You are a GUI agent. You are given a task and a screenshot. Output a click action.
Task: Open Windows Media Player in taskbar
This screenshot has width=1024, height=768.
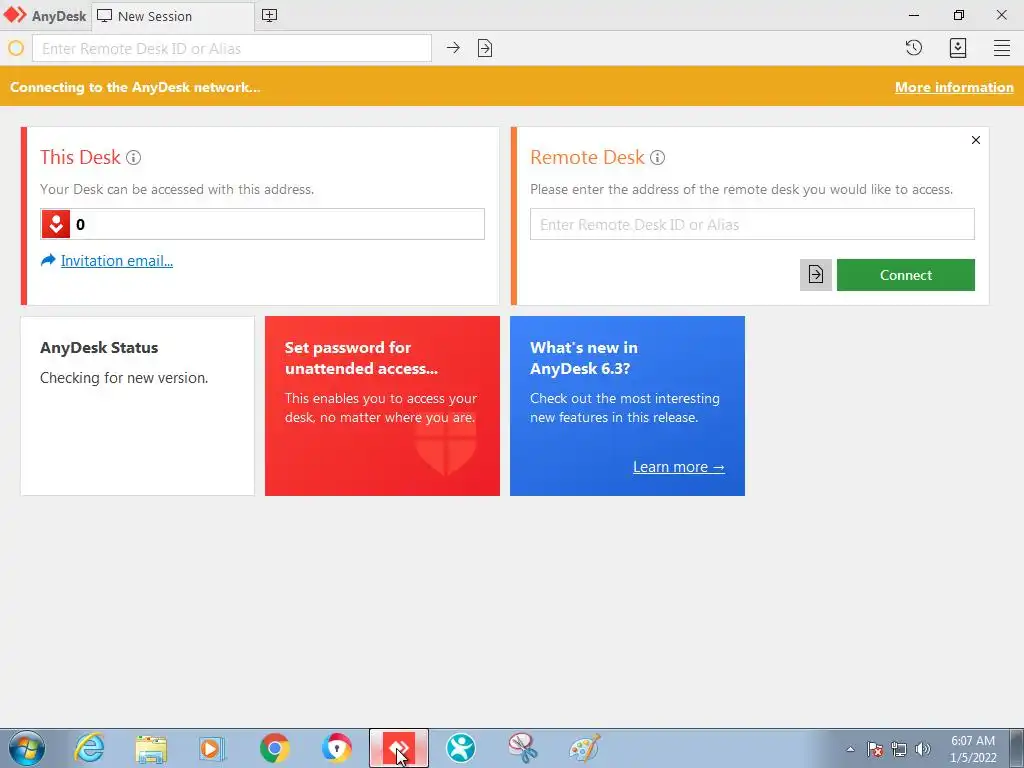click(213, 749)
